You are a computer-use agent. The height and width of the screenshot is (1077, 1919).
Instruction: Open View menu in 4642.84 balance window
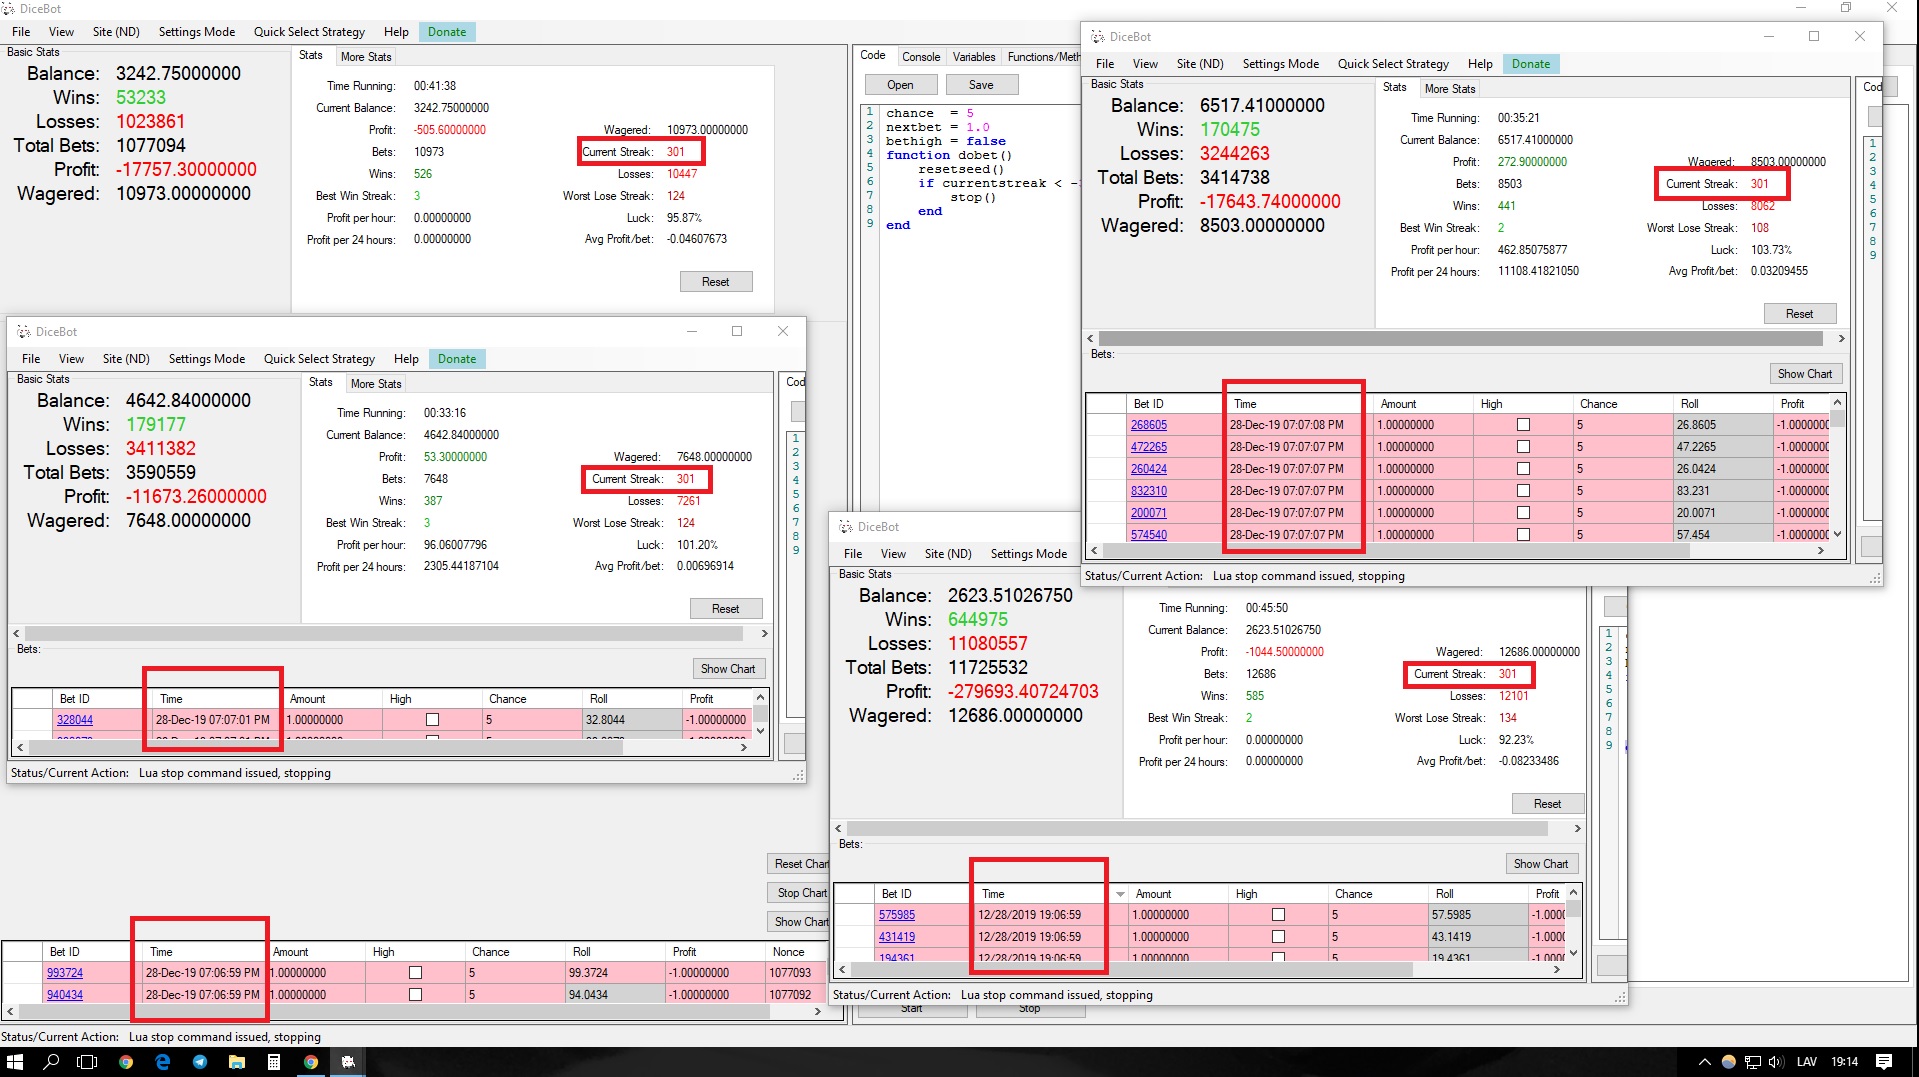(71, 359)
